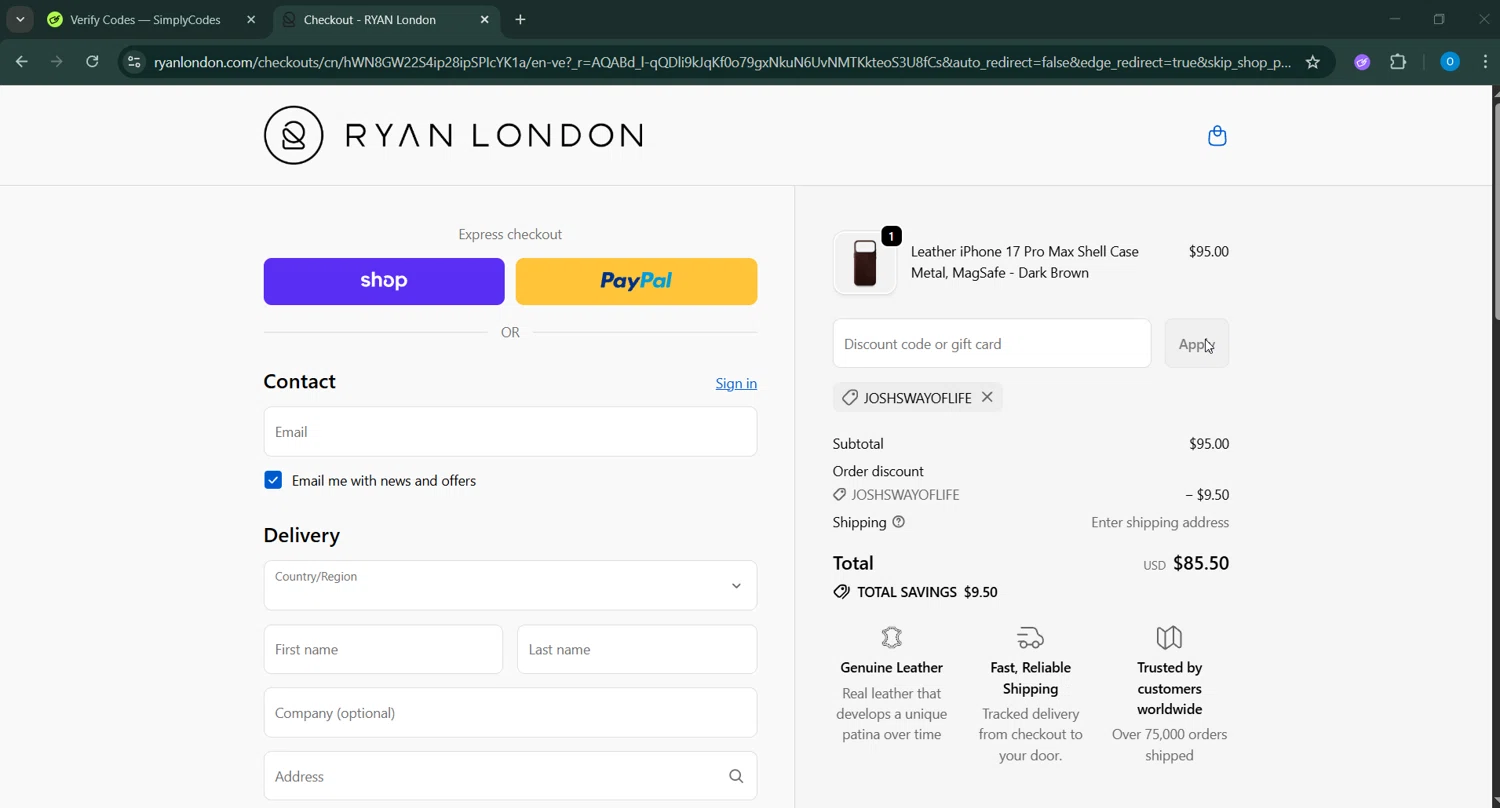Click the total savings tag icon
Viewport: 1500px width, 808px height.
(x=841, y=592)
